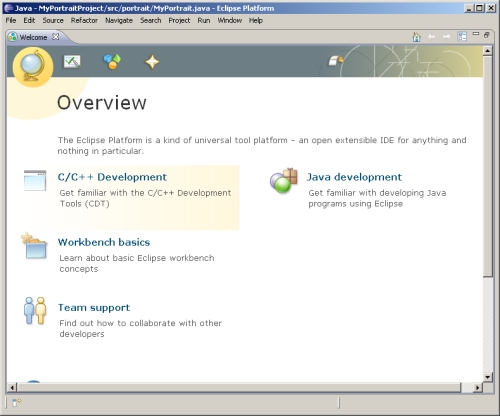Click the C/C++ Development window icon
This screenshot has height=416, width=500.
(35, 180)
